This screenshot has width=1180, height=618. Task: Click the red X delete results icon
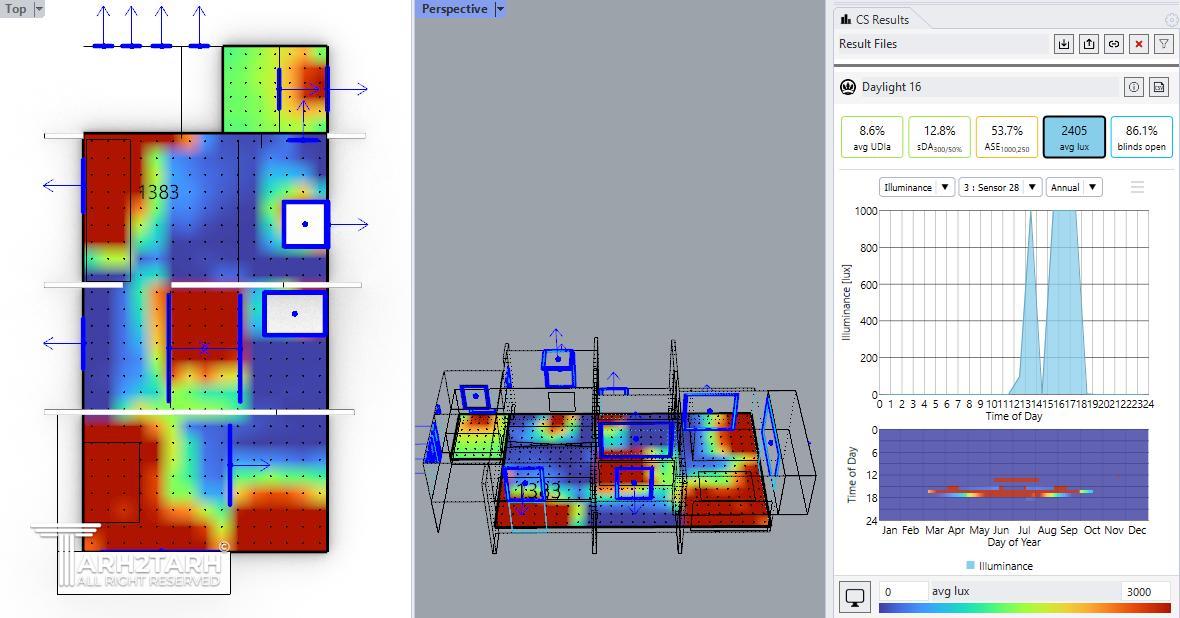coord(1138,44)
